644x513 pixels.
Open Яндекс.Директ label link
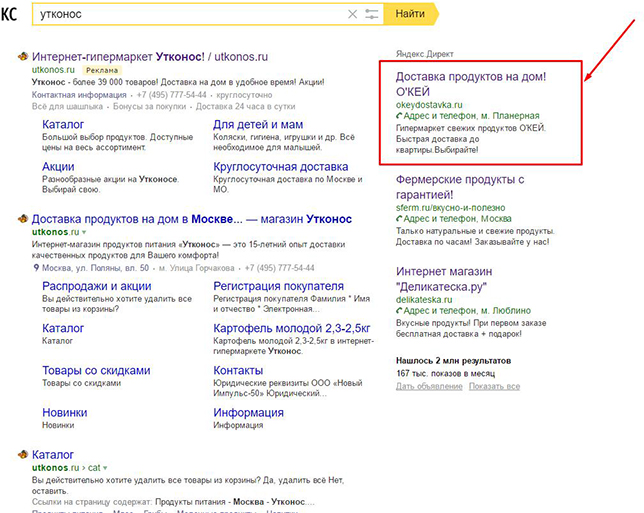click(425, 54)
